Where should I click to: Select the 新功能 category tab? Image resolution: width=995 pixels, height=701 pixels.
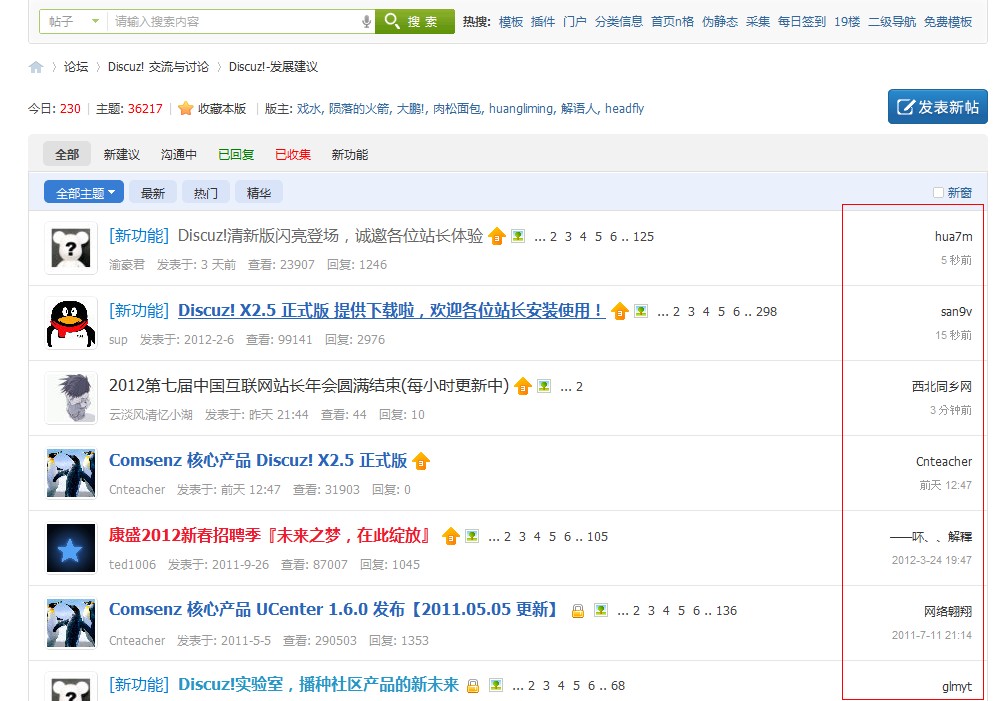pos(350,154)
